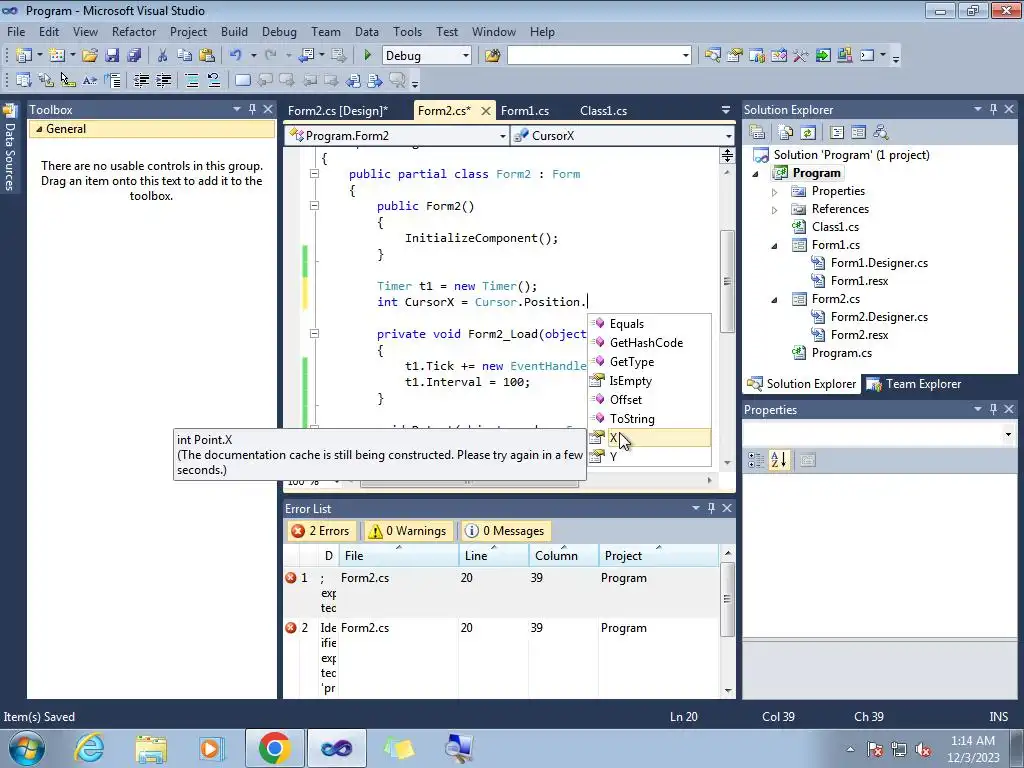The image size is (1024, 768).
Task: Click the Alphabetical sort icon in Properties panel
Action: pyautogui.click(x=778, y=460)
